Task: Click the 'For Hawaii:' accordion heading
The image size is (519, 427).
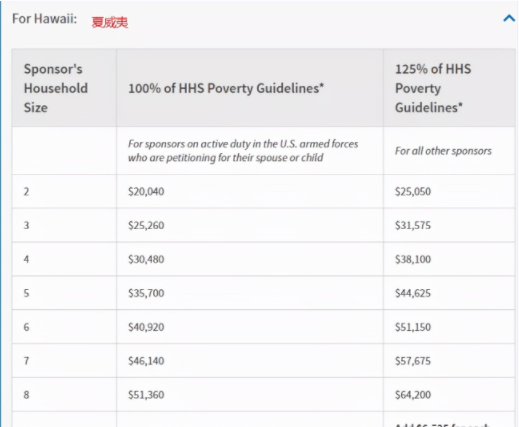Action: click(x=44, y=19)
